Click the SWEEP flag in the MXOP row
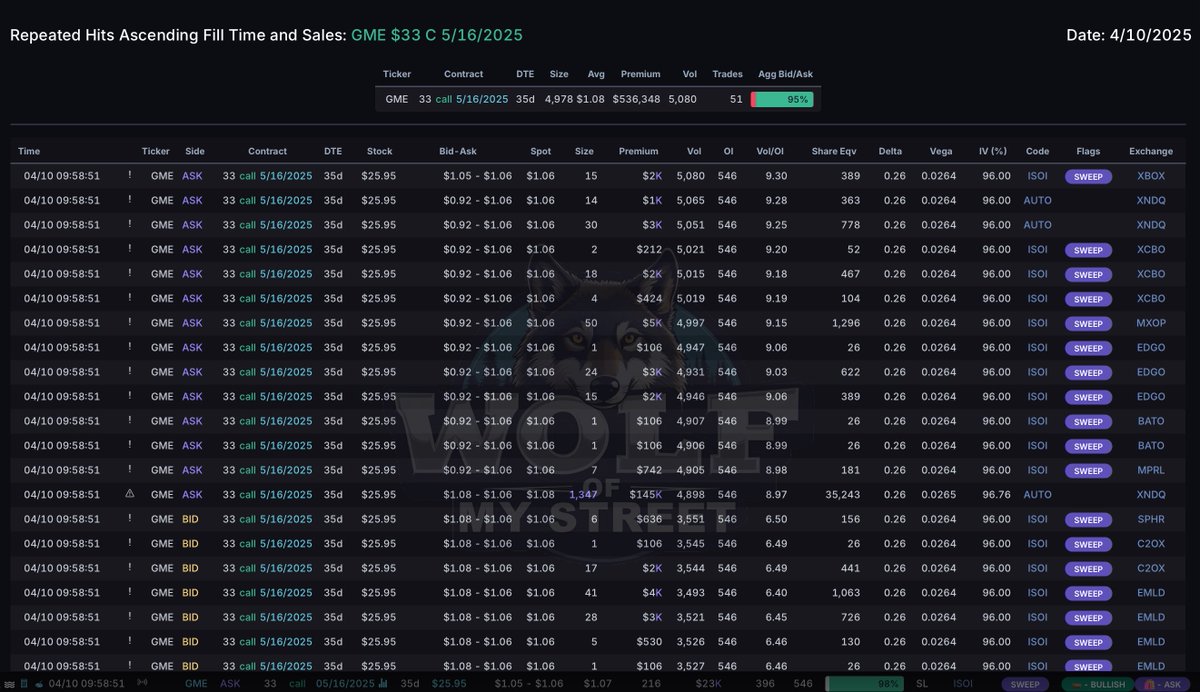Viewport: 1200px width, 692px height. pos(1089,323)
